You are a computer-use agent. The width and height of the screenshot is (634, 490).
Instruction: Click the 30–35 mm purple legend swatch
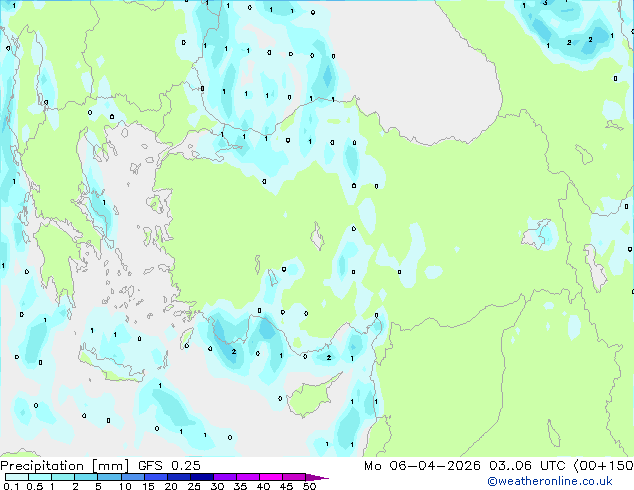[x=225, y=477]
